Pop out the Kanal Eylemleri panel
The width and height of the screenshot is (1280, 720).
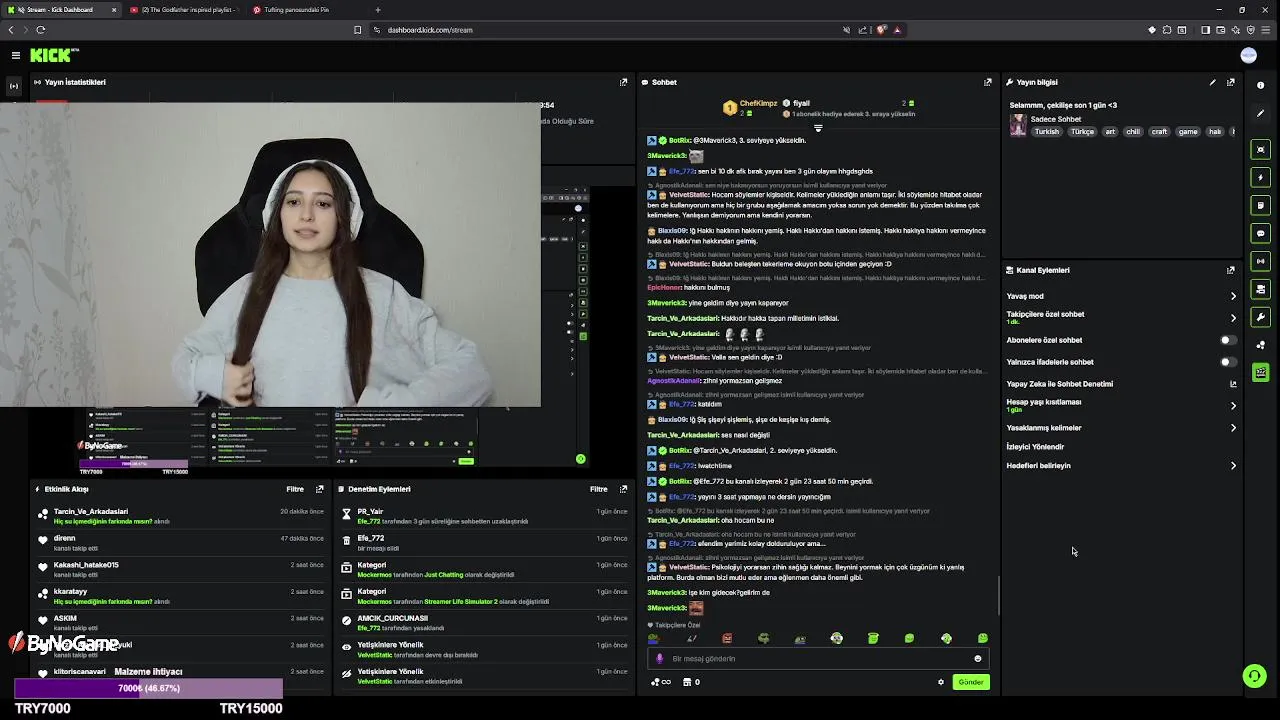click(x=1230, y=270)
